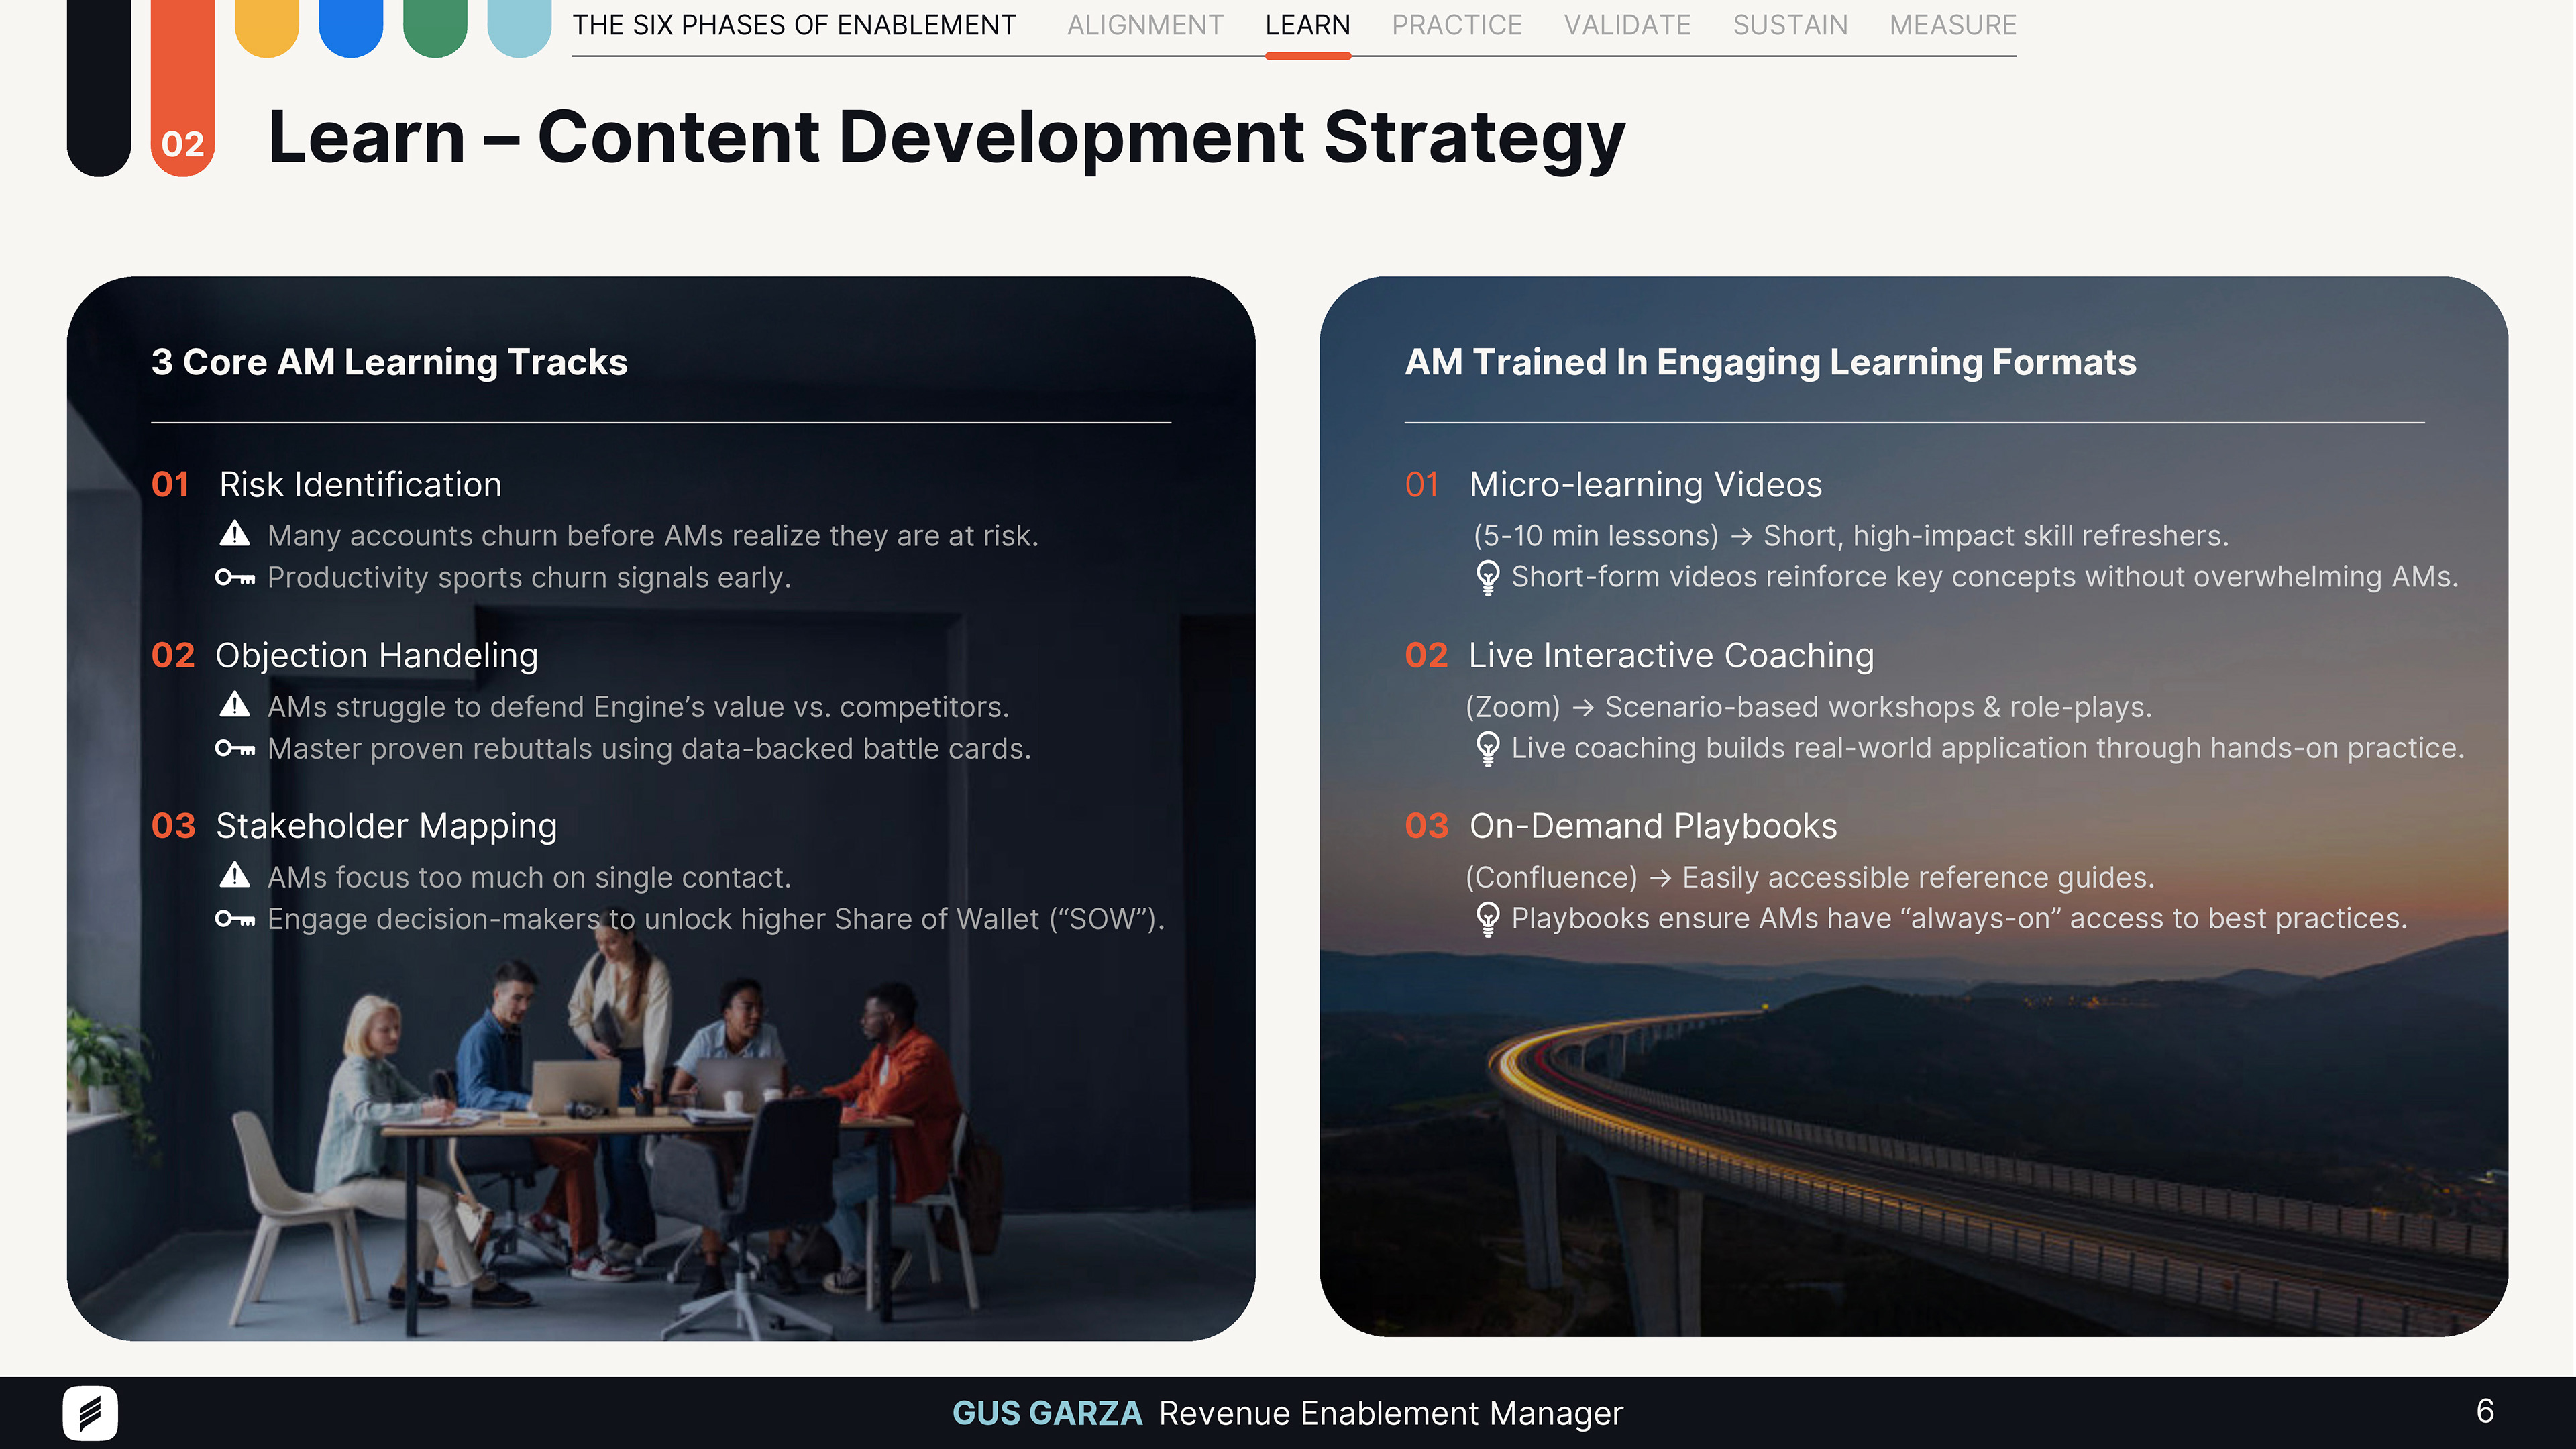Screen dimensions: 2576x1449
Task: Click the blue pill shape in header
Action: (351, 28)
